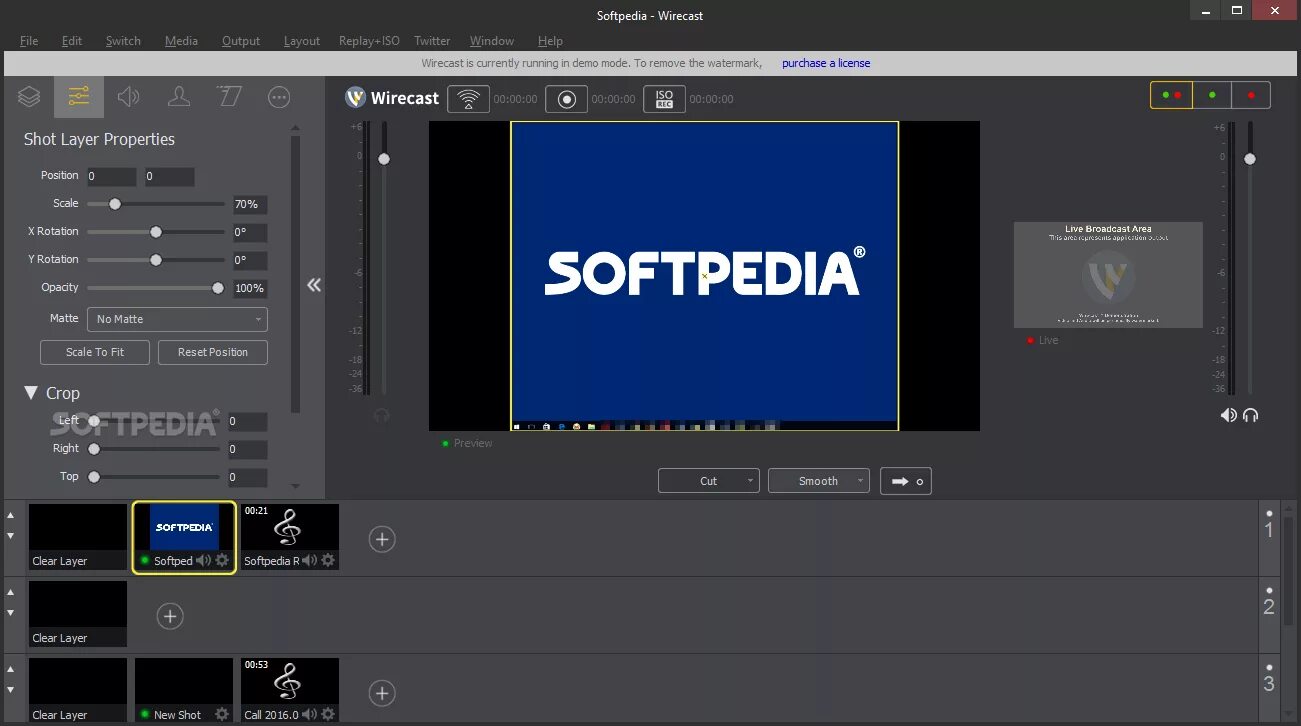Click the Opacity slider handle
1301x726 pixels.
218,288
